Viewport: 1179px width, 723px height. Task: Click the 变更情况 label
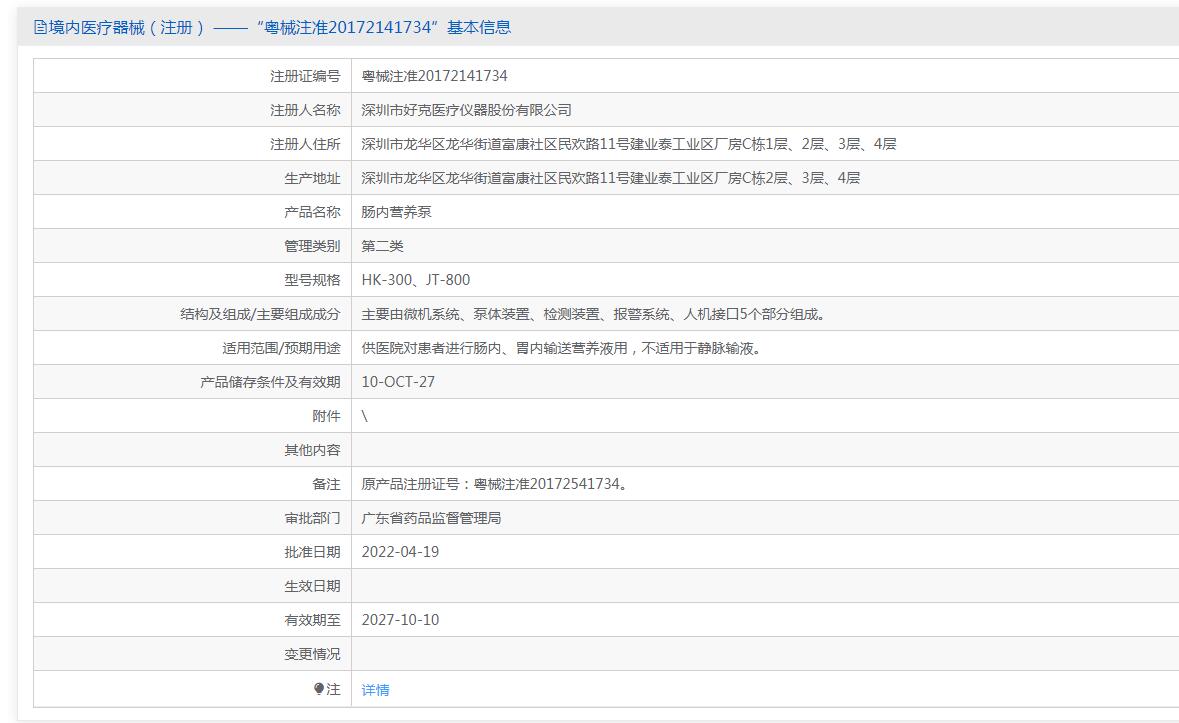pos(312,654)
